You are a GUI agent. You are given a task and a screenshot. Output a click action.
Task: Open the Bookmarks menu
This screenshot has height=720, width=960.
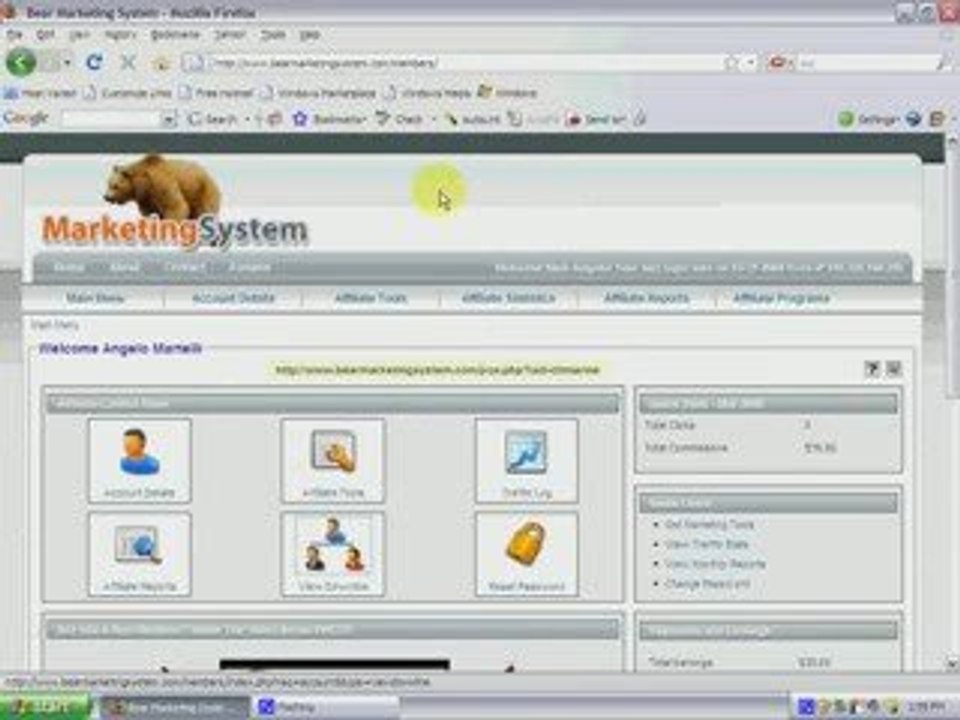tap(175, 34)
